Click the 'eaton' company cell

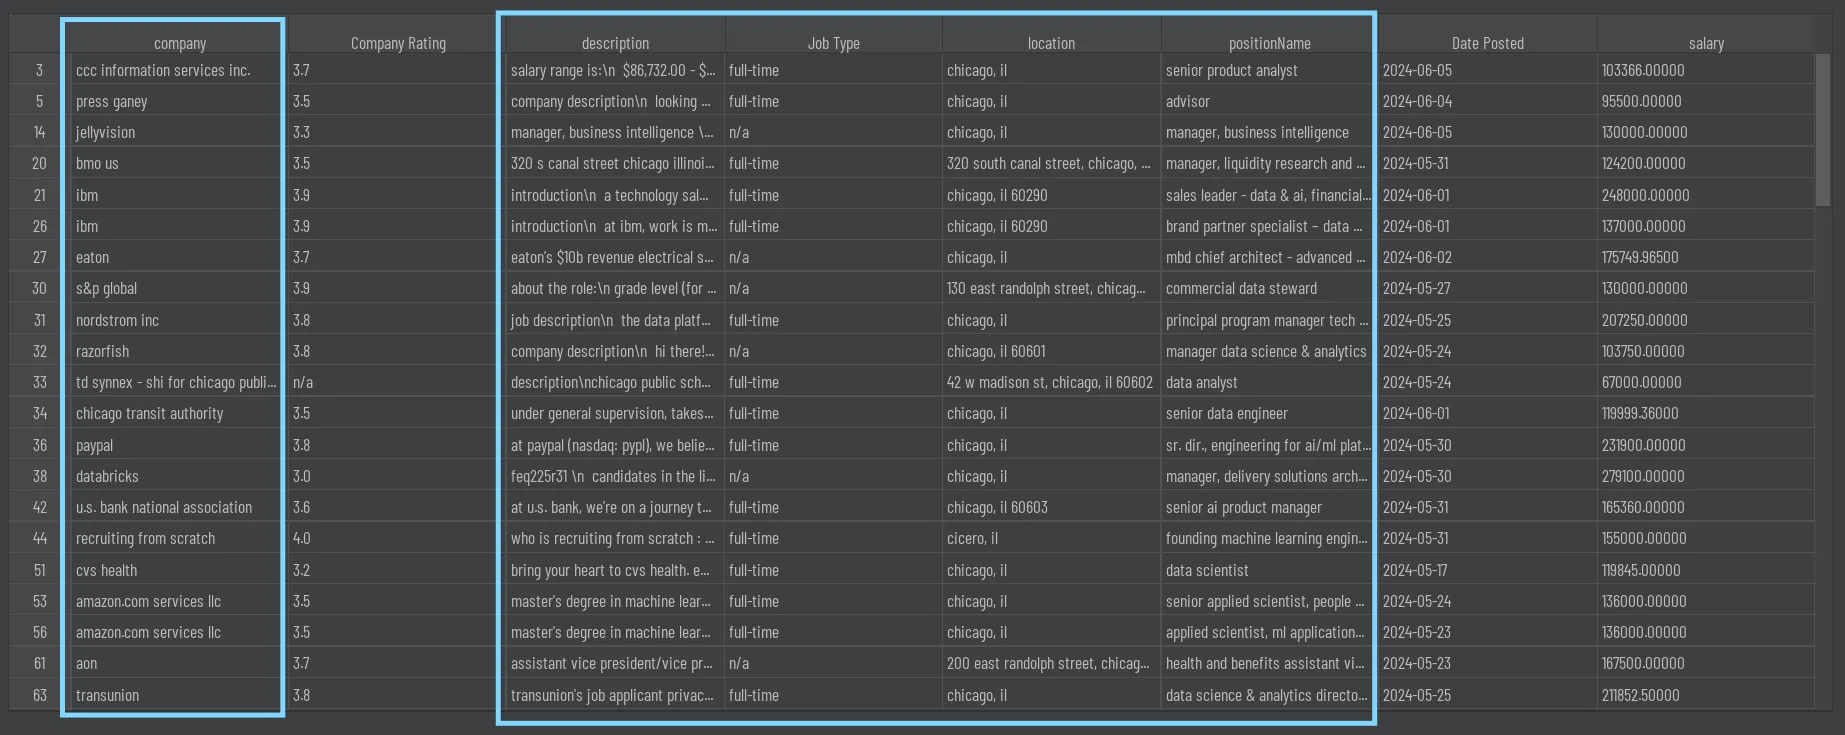[179, 257]
